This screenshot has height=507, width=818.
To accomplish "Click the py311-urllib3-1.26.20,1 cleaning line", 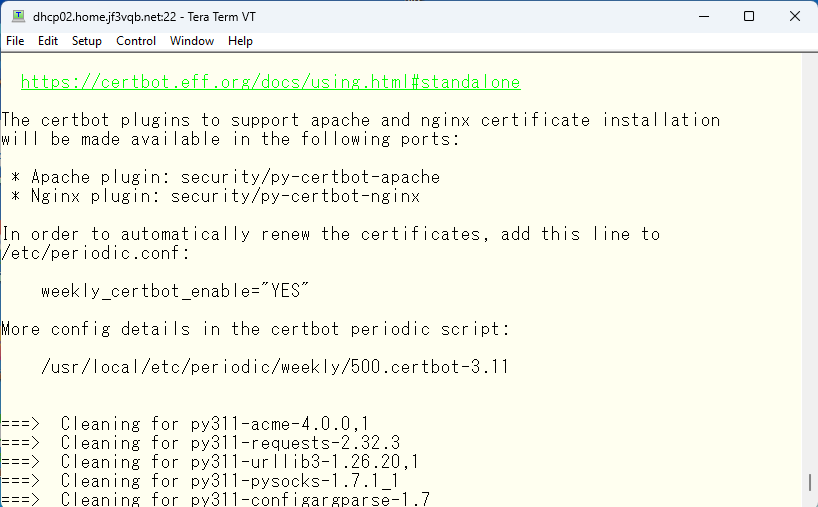I will point(210,462).
